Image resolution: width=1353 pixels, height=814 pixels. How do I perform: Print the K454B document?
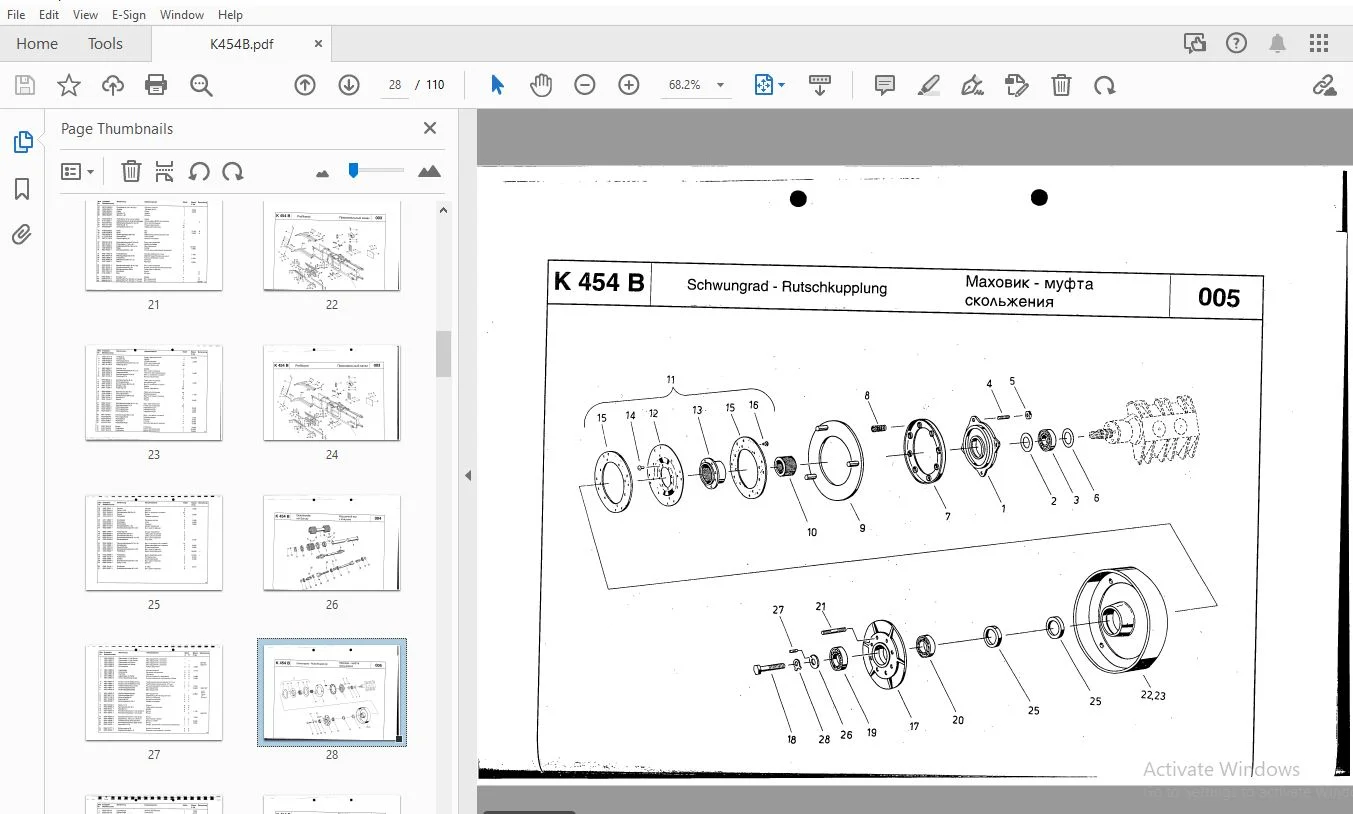pyautogui.click(x=156, y=86)
